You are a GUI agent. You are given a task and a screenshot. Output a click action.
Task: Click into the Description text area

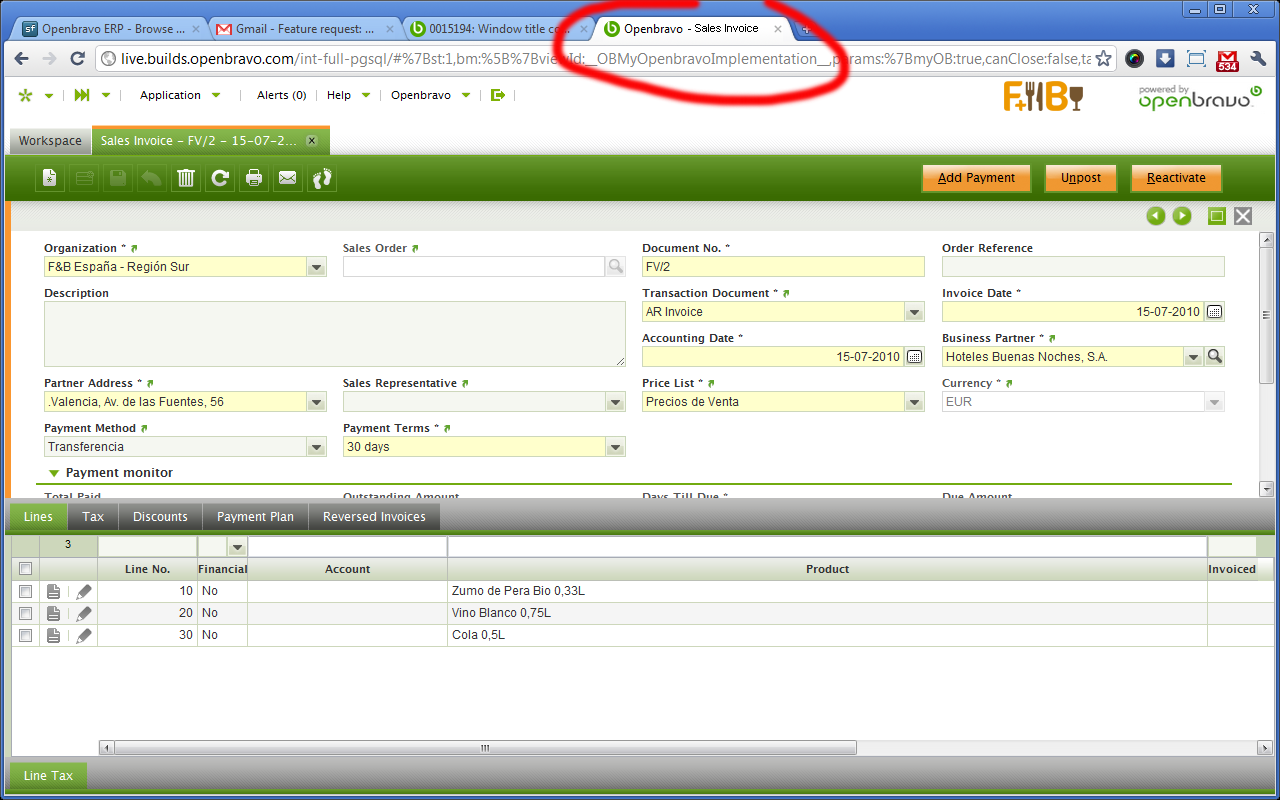[x=335, y=334]
